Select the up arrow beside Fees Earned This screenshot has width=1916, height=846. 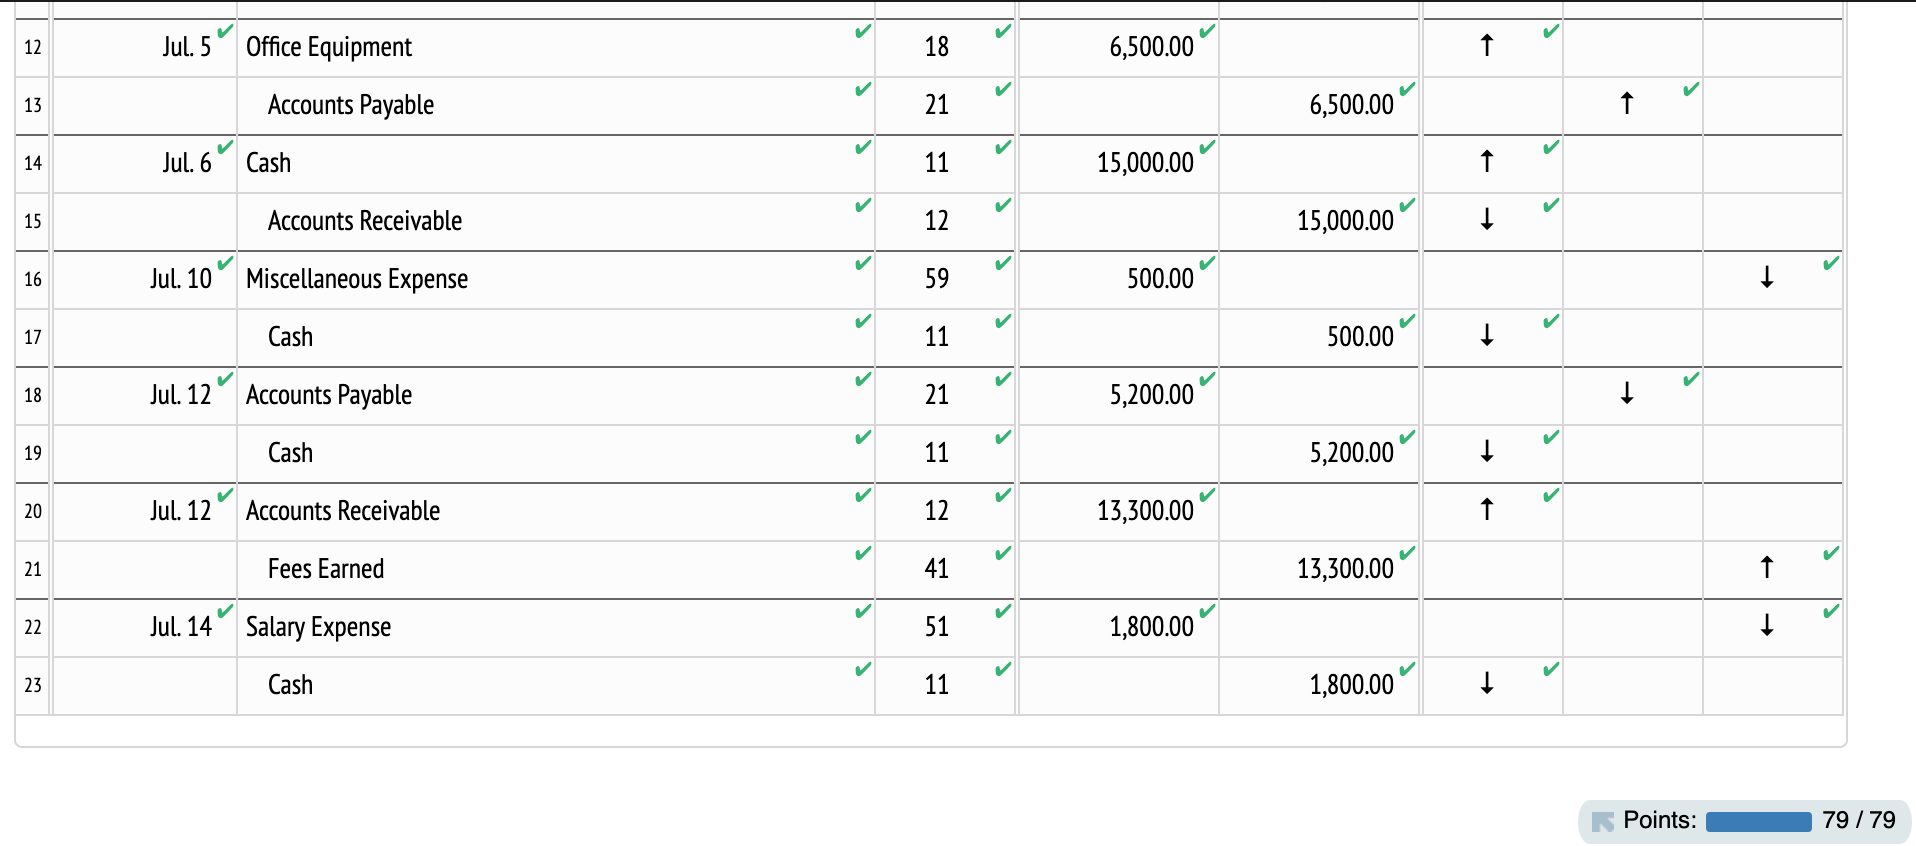[1768, 569]
